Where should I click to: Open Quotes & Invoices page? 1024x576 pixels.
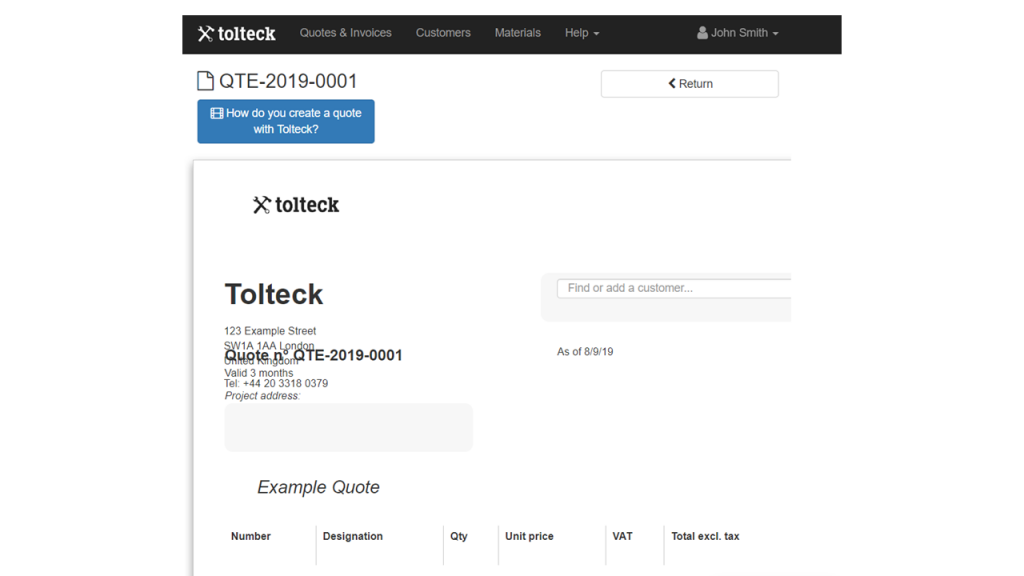345,33
